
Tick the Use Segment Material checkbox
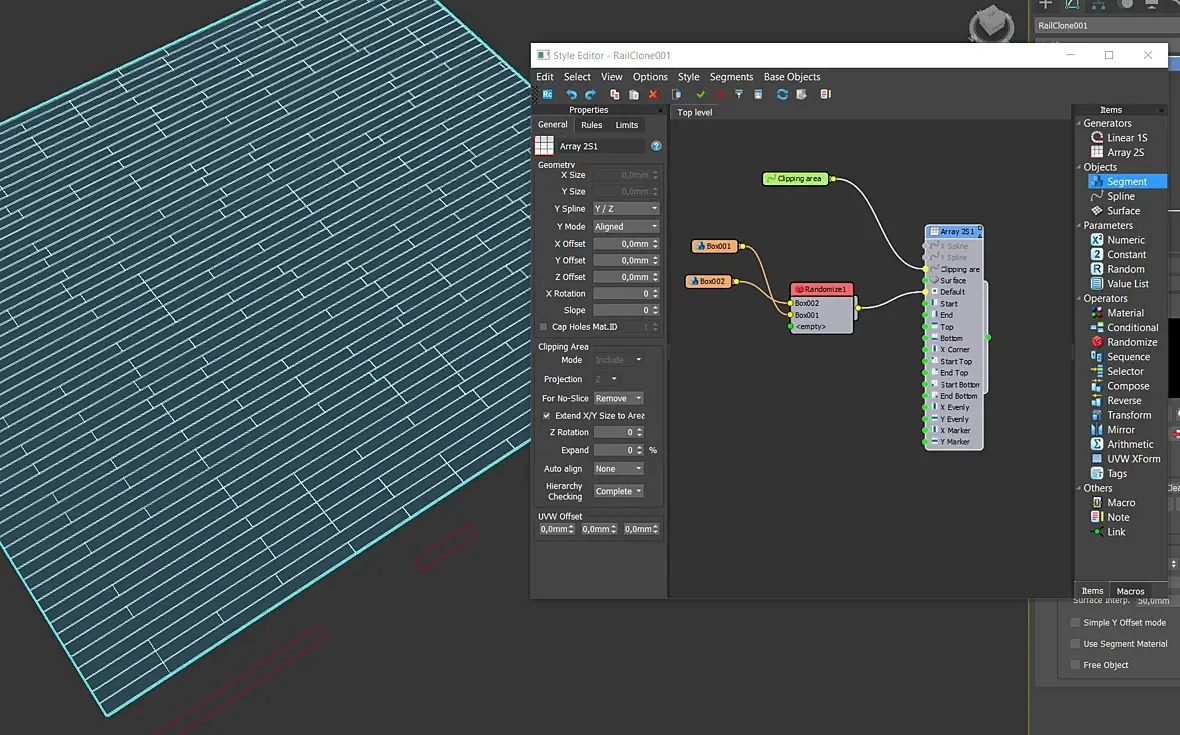point(1075,644)
